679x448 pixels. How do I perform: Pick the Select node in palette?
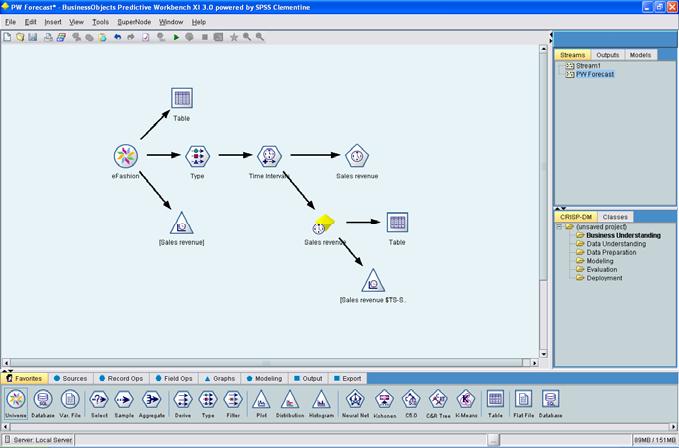click(99, 403)
